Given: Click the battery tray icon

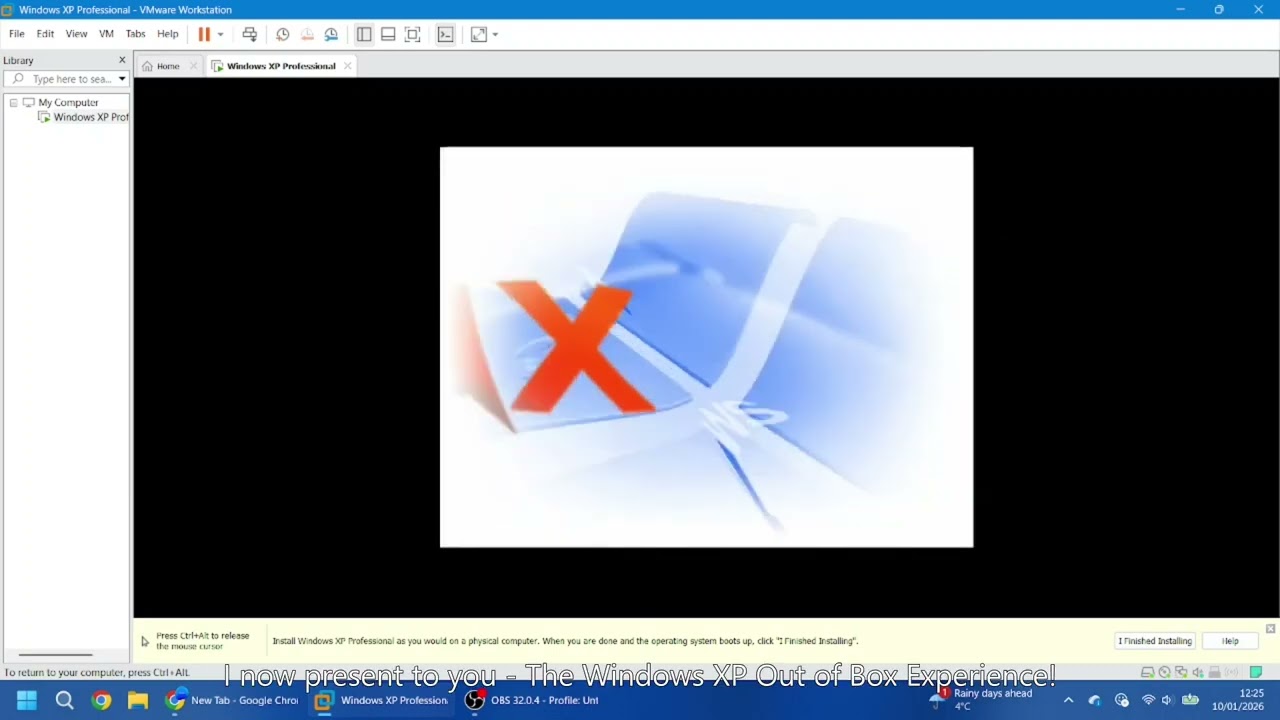Looking at the screenshot, I should point(1190,700).
